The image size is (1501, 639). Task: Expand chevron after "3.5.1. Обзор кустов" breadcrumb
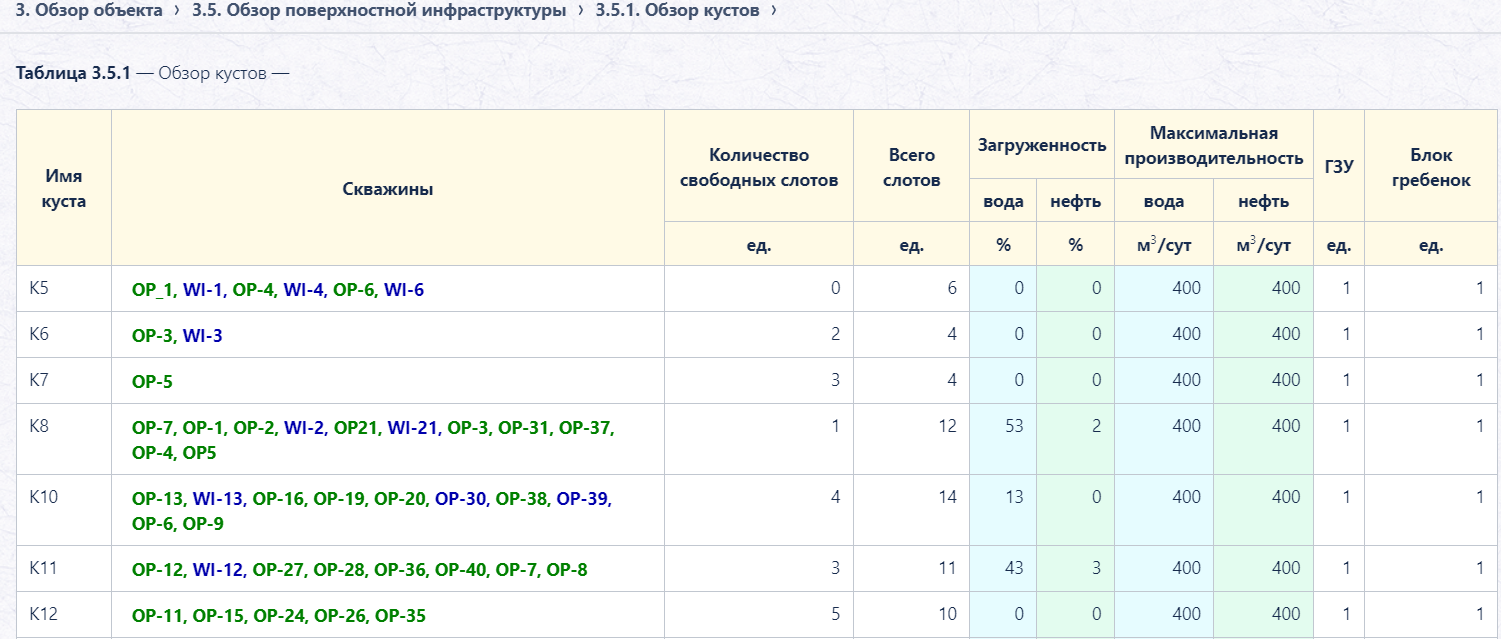pyautogui.click(x=774, y=10)
